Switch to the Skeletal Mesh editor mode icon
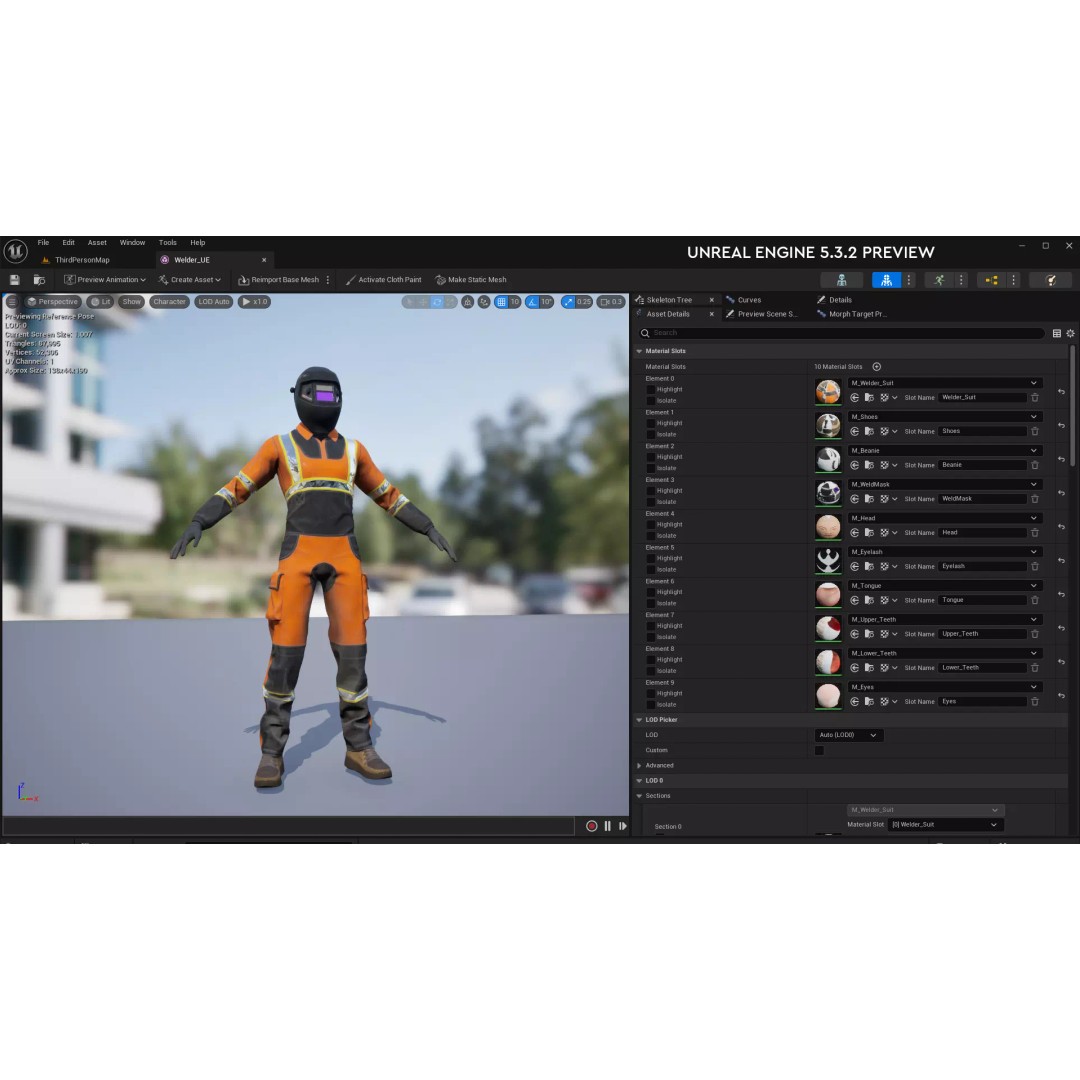The height and width of the screenshot is (1080, 1080). click(x=886, y=280)
